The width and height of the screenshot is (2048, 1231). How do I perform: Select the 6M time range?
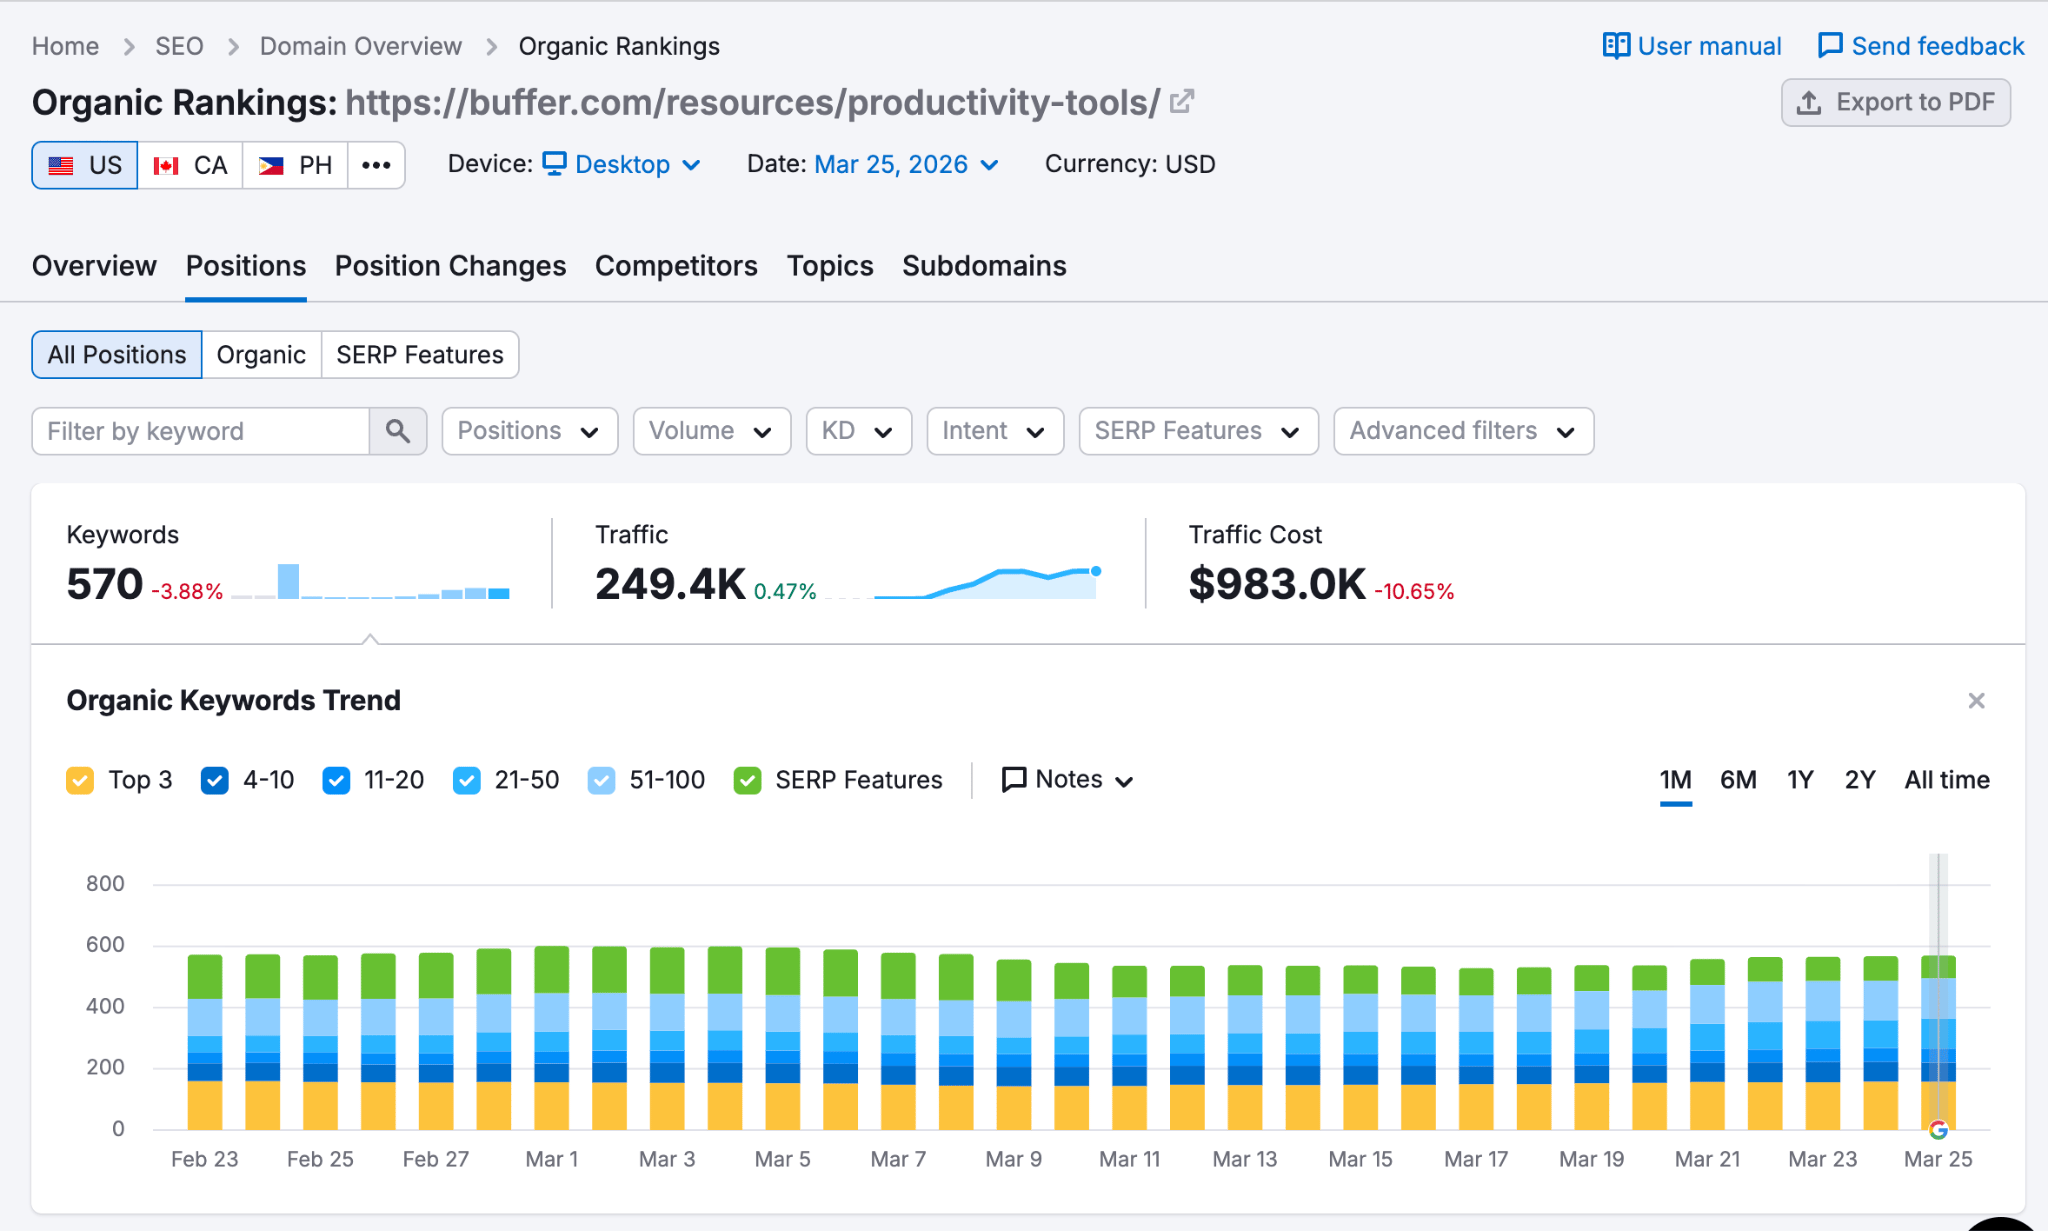(x=1738, y=780)
